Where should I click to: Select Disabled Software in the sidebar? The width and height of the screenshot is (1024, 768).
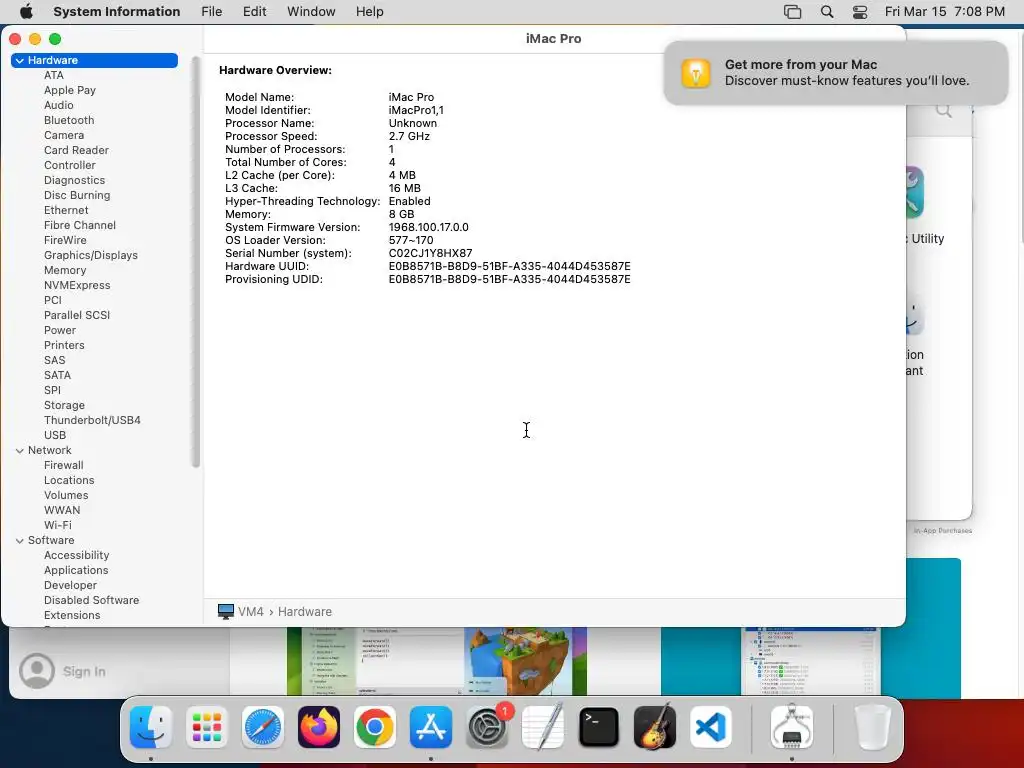[91, 601]
